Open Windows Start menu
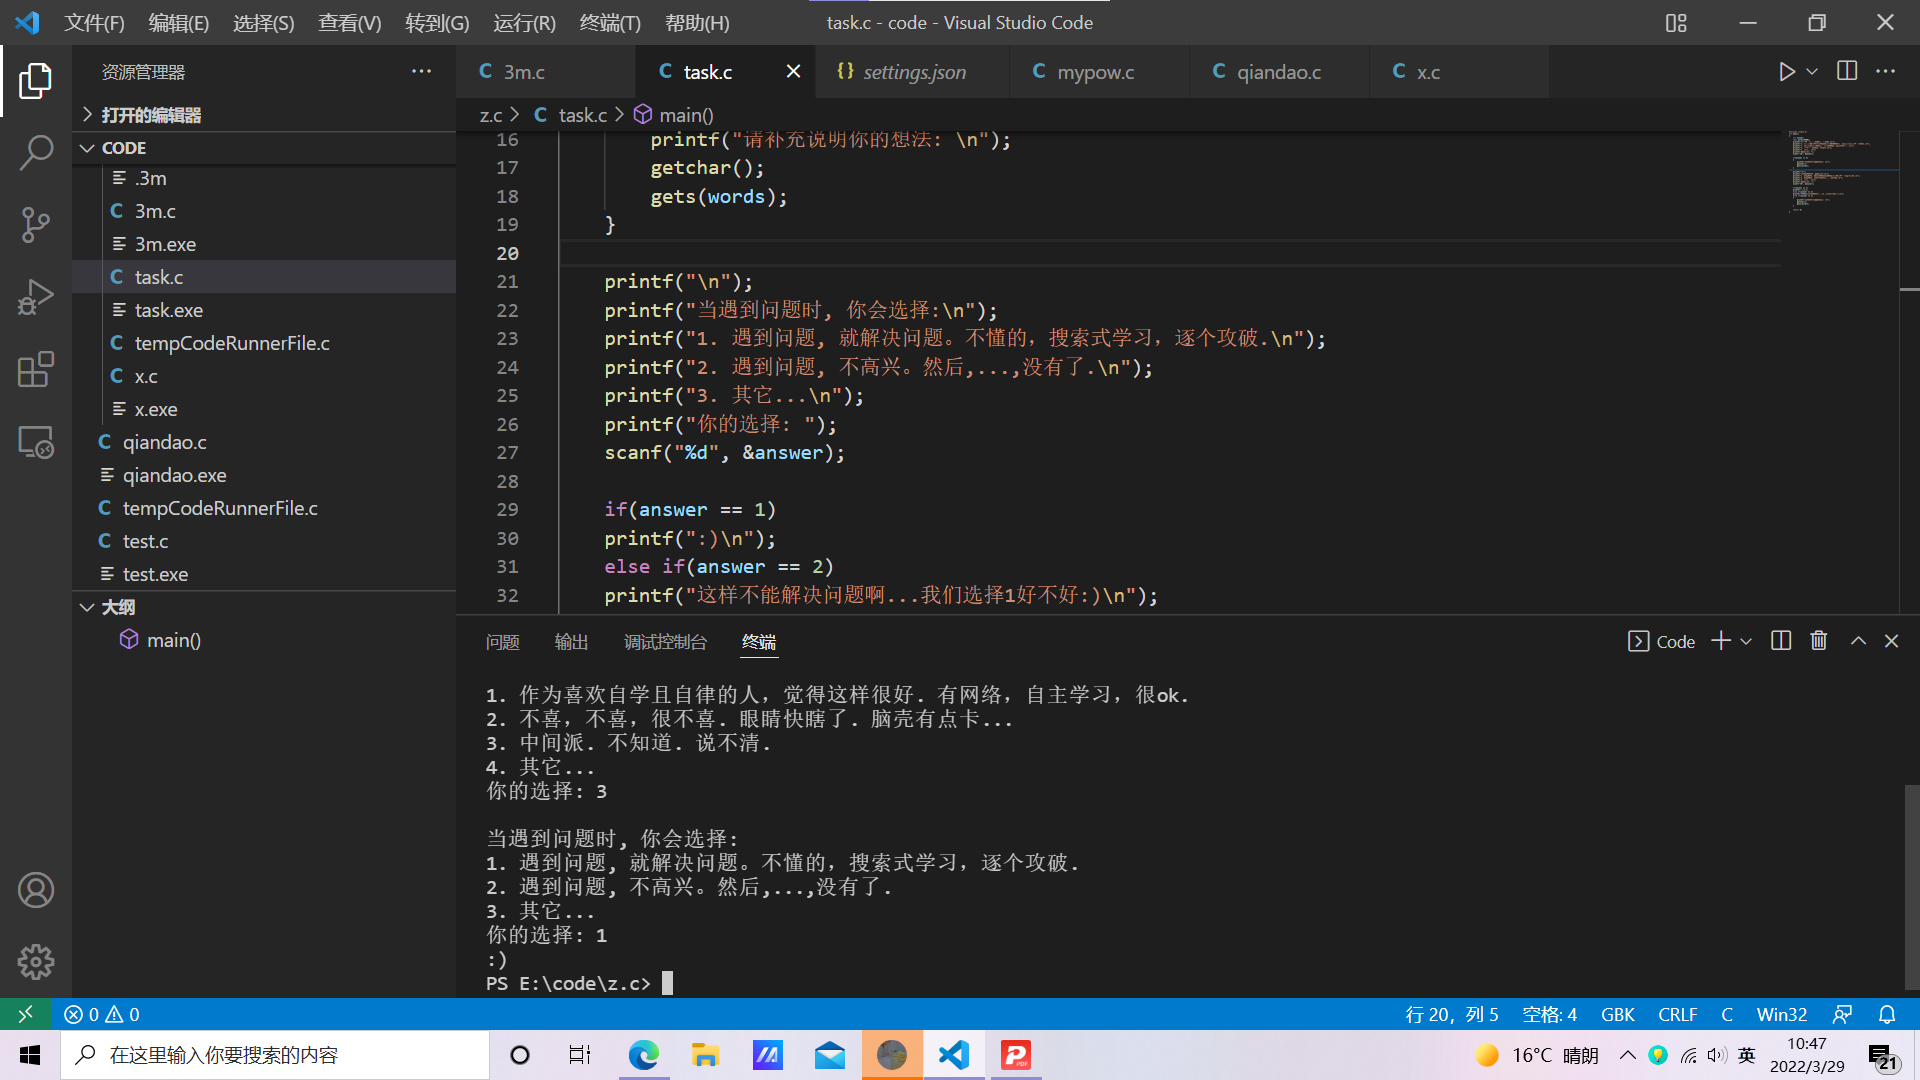Viewport: 1920px width, 1080px height. click(x=30, y=1055)
